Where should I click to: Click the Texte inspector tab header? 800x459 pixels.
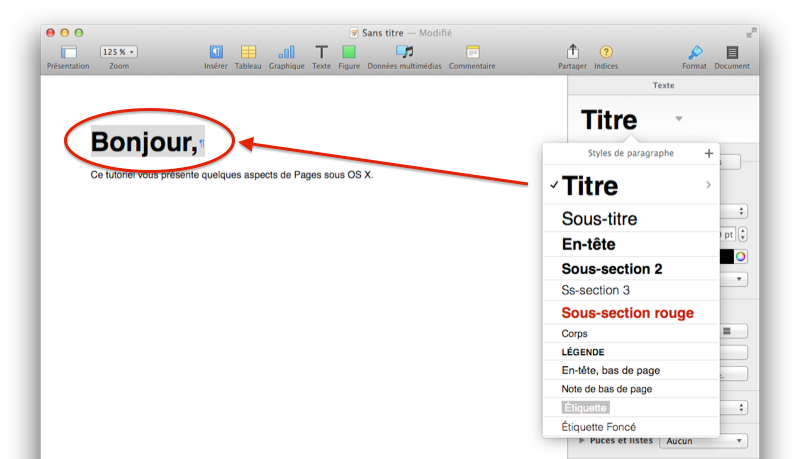point(663,85)
